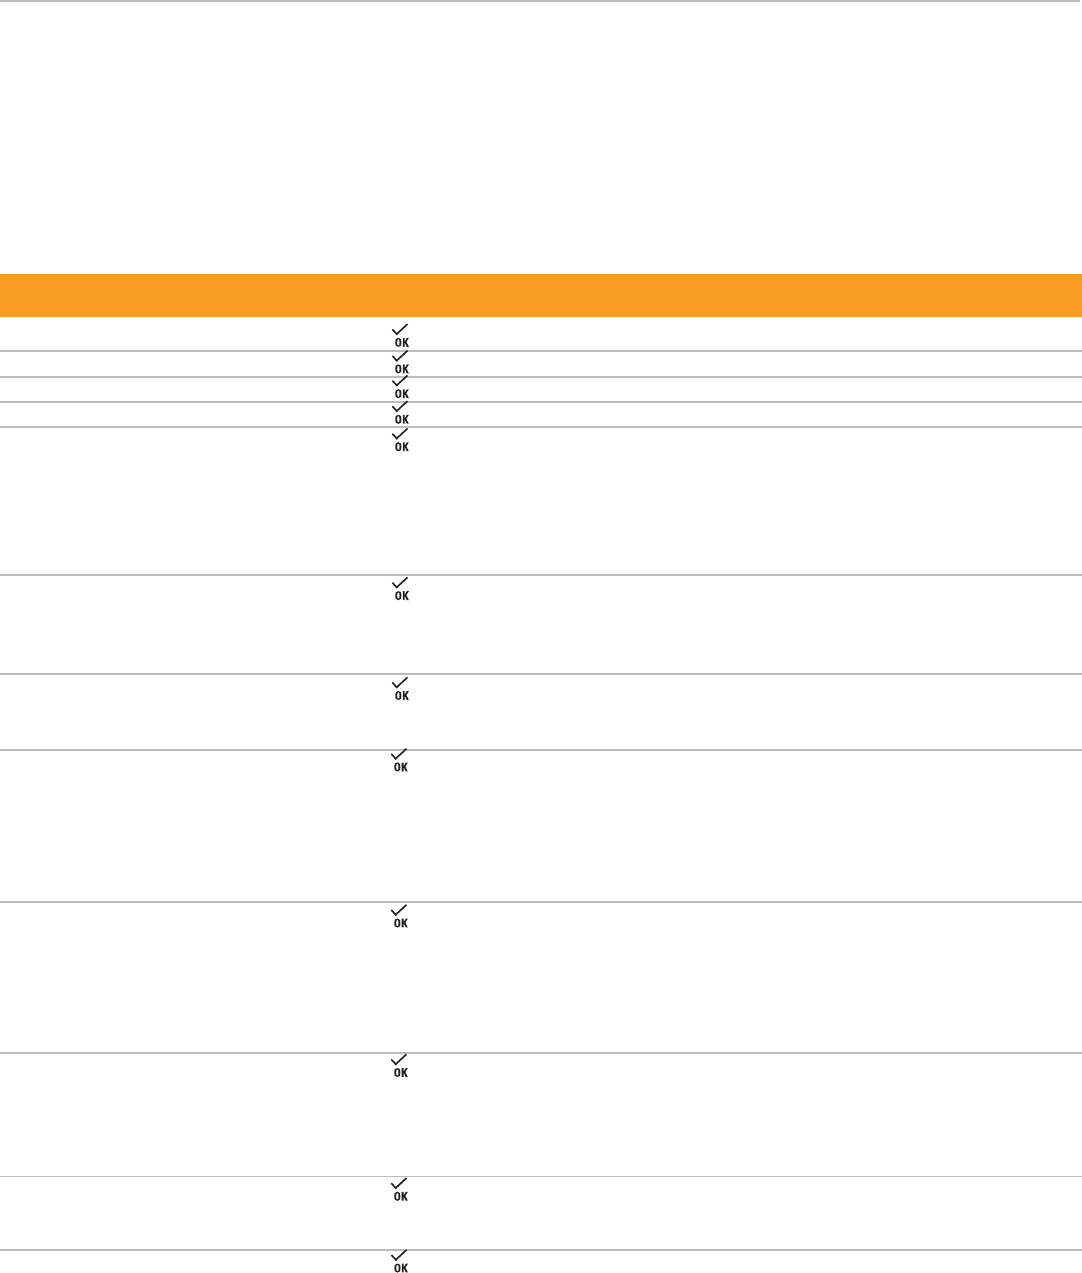This screenshot has height=1273, width=1082.
Task: Click the OK checkmark in the fifth row
Action: [x=401, y=440]
